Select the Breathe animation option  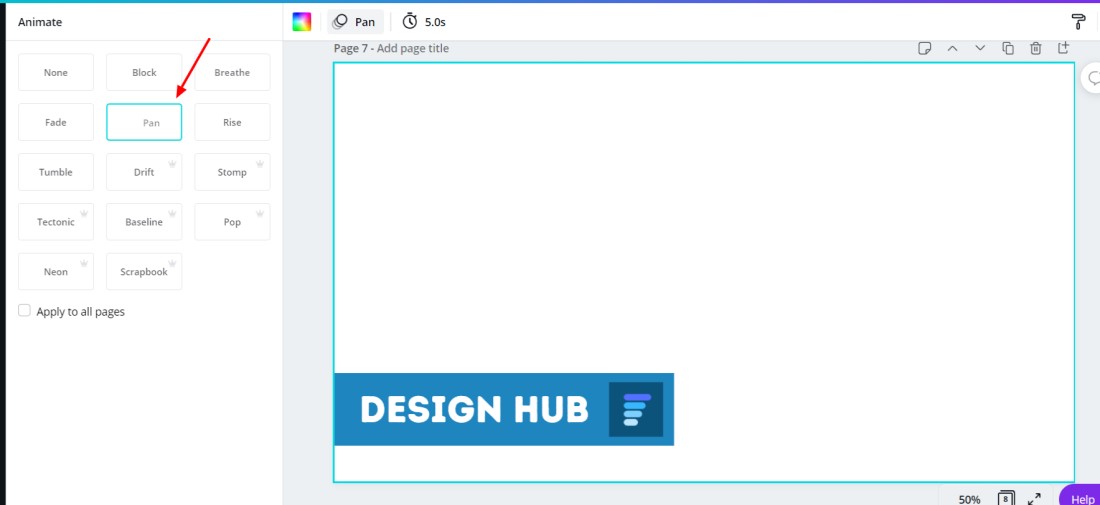point(232,72)
